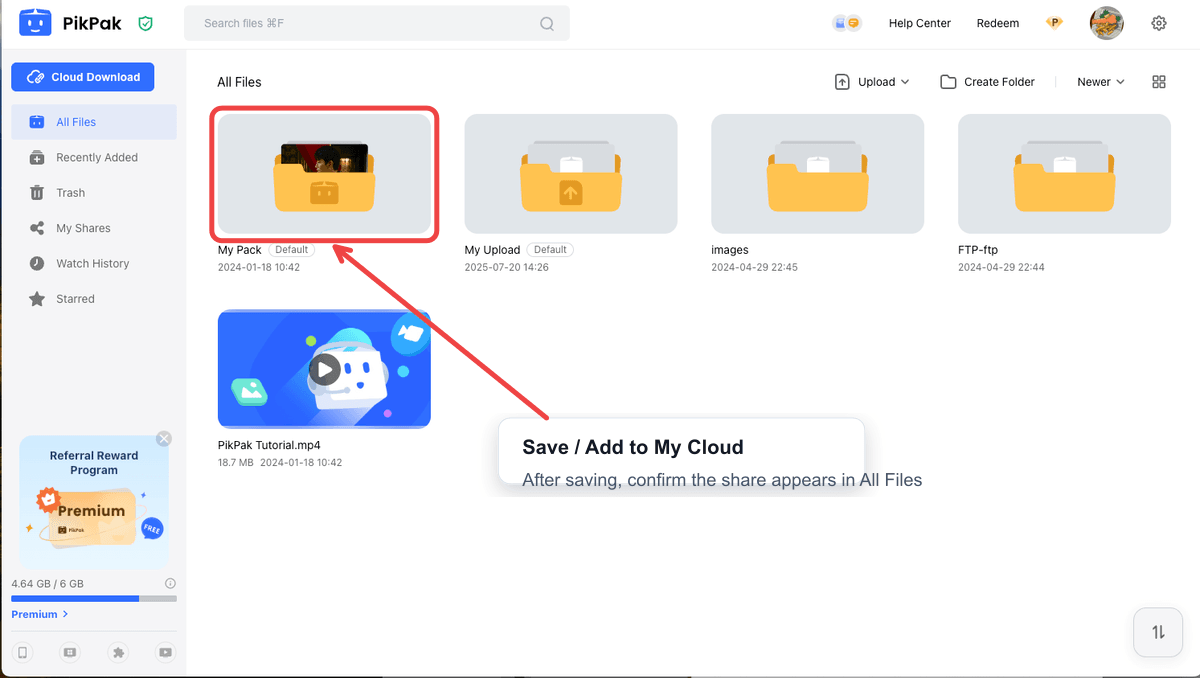Open the images folder

[818, 174]
